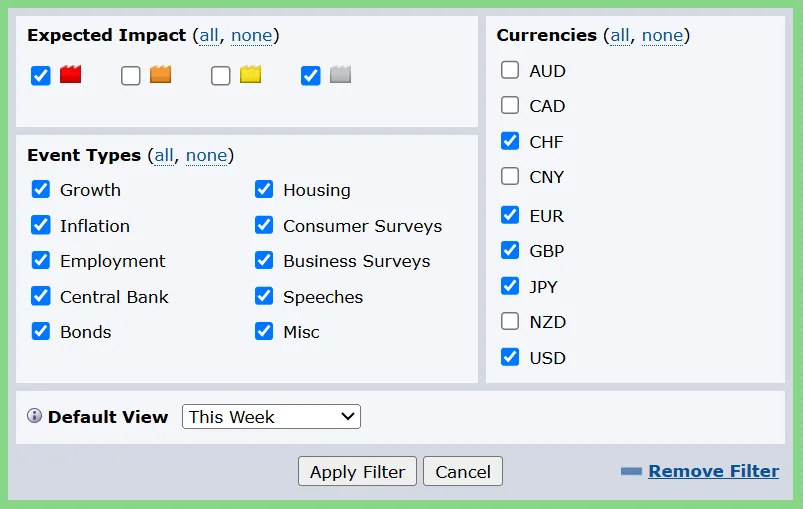Uncheck the Housing event type
This screenshot has width=803, height=509.
[264, 189]
